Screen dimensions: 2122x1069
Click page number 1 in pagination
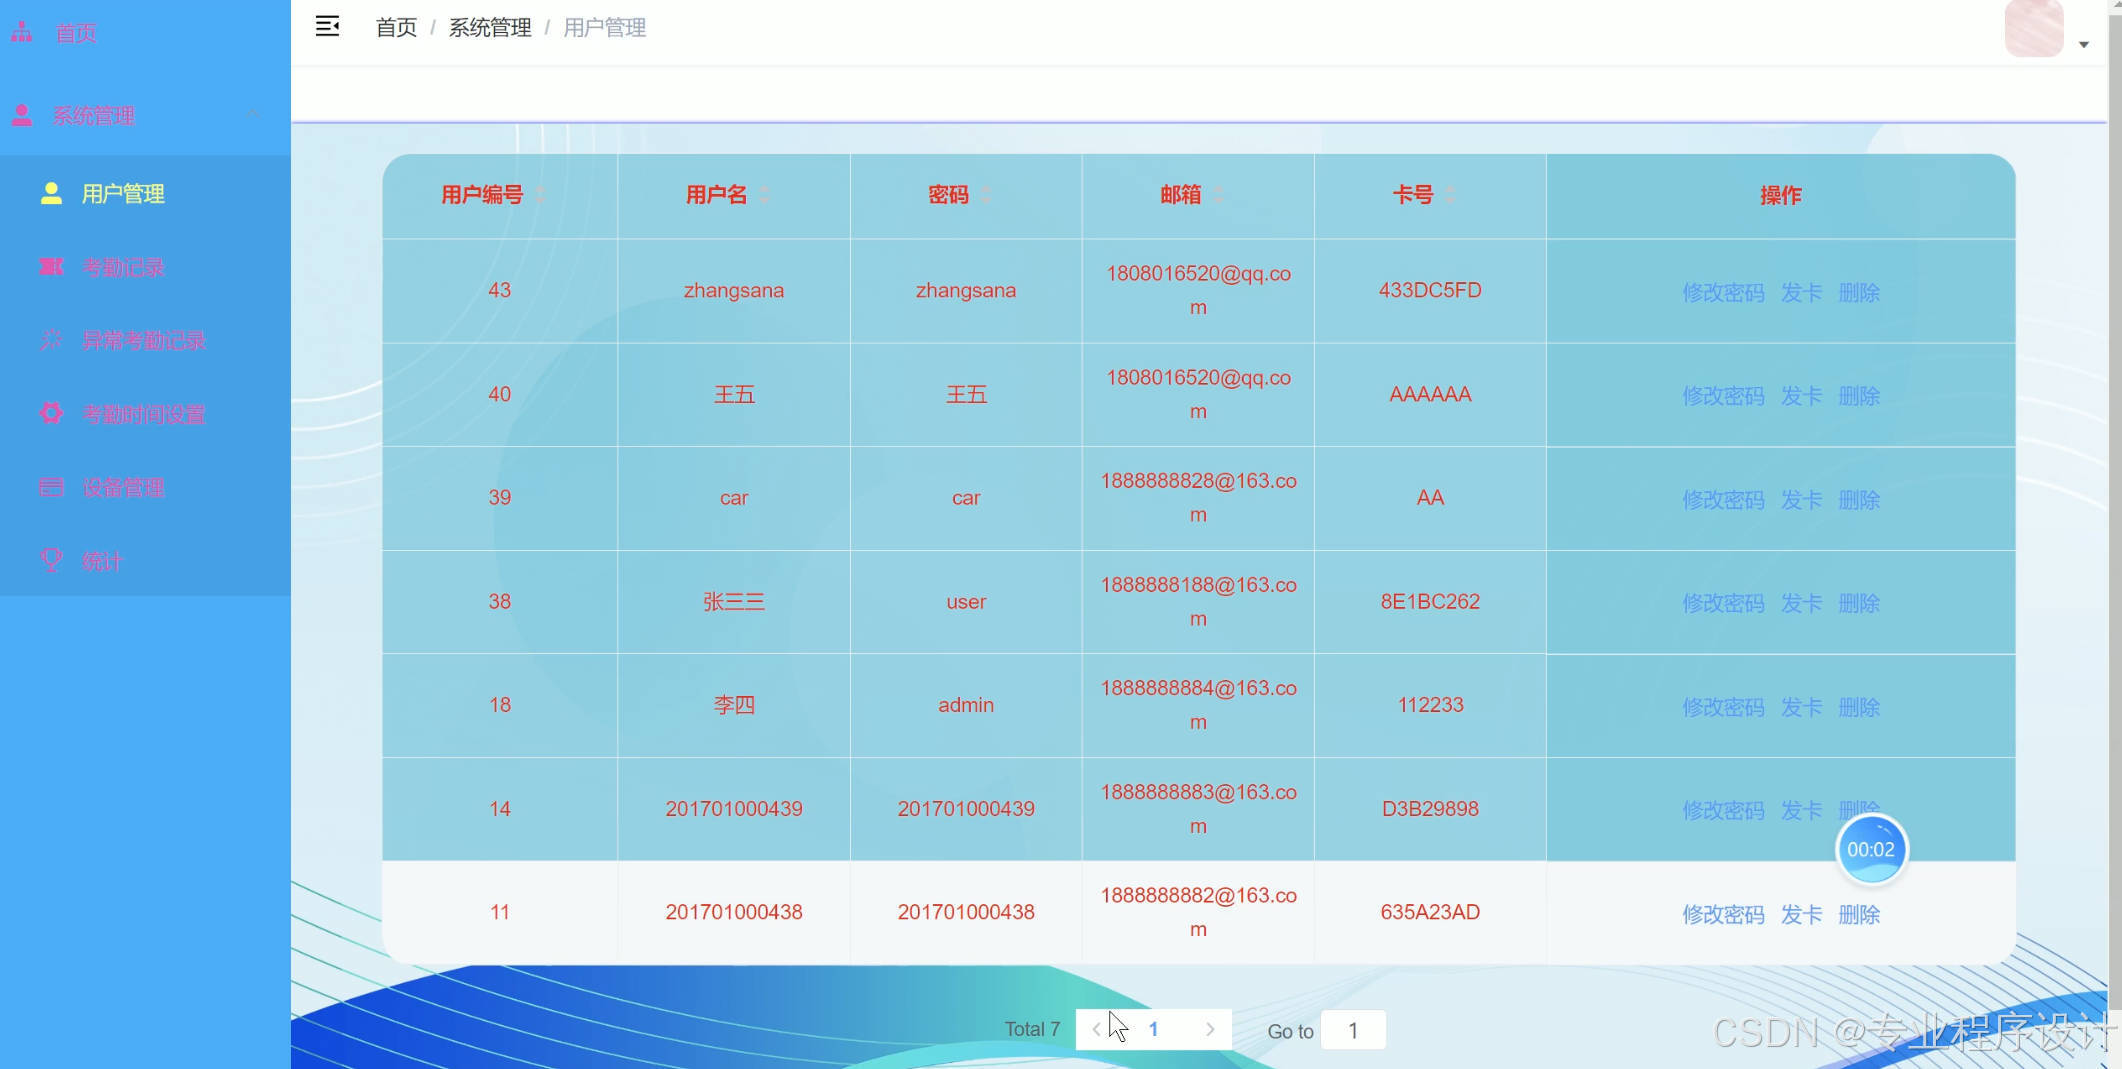point(1153,1029)
